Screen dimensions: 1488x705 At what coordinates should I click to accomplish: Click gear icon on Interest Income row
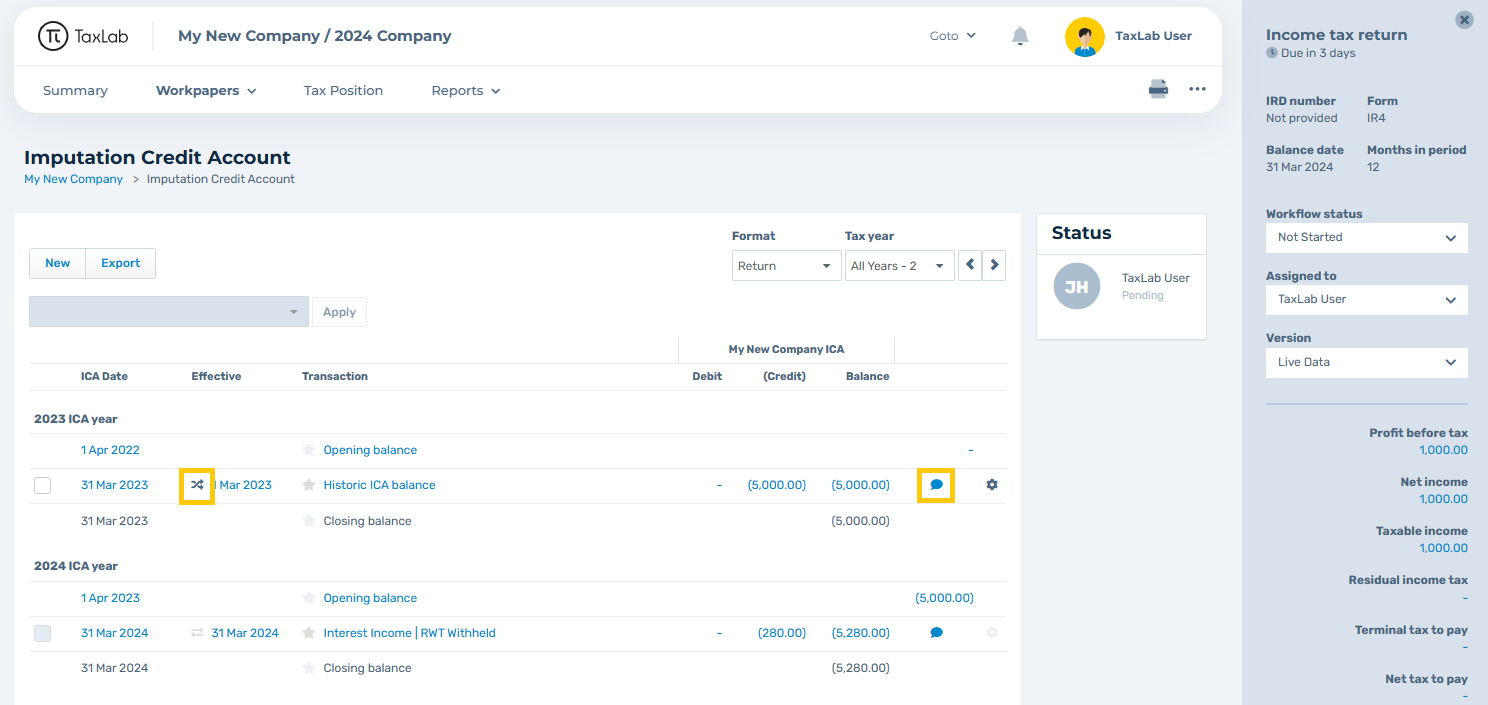click(x=992, y=633)
